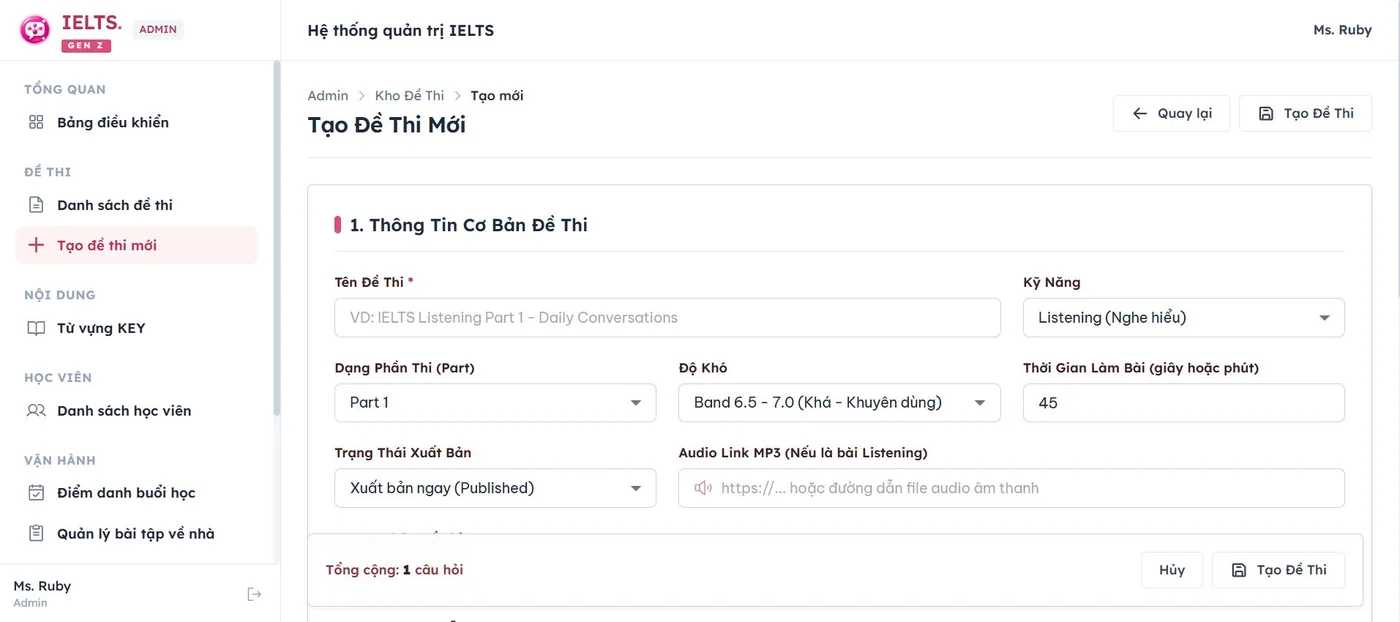The height and width of the screenshot is (622, 1400).
Task: Click the save icon in the top Tạo Đề Thi button
Action: point(1266,113)
